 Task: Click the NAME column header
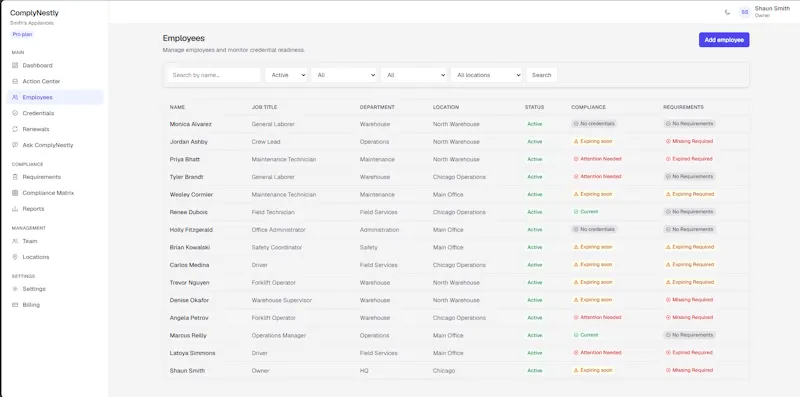click(x=177, y=107)
